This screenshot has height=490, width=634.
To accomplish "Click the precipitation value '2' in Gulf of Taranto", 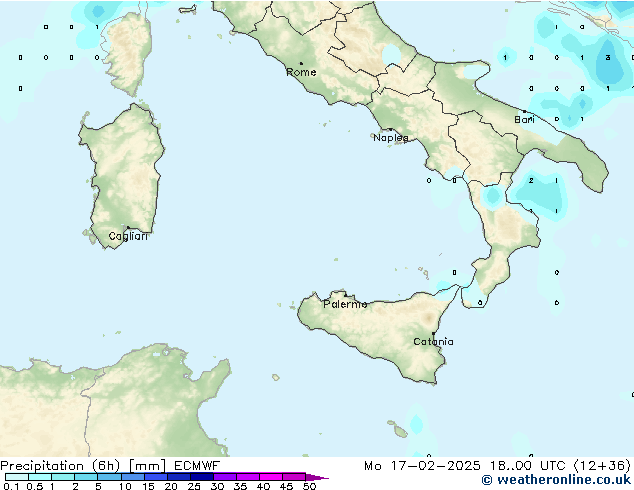I will pos(531,180).
